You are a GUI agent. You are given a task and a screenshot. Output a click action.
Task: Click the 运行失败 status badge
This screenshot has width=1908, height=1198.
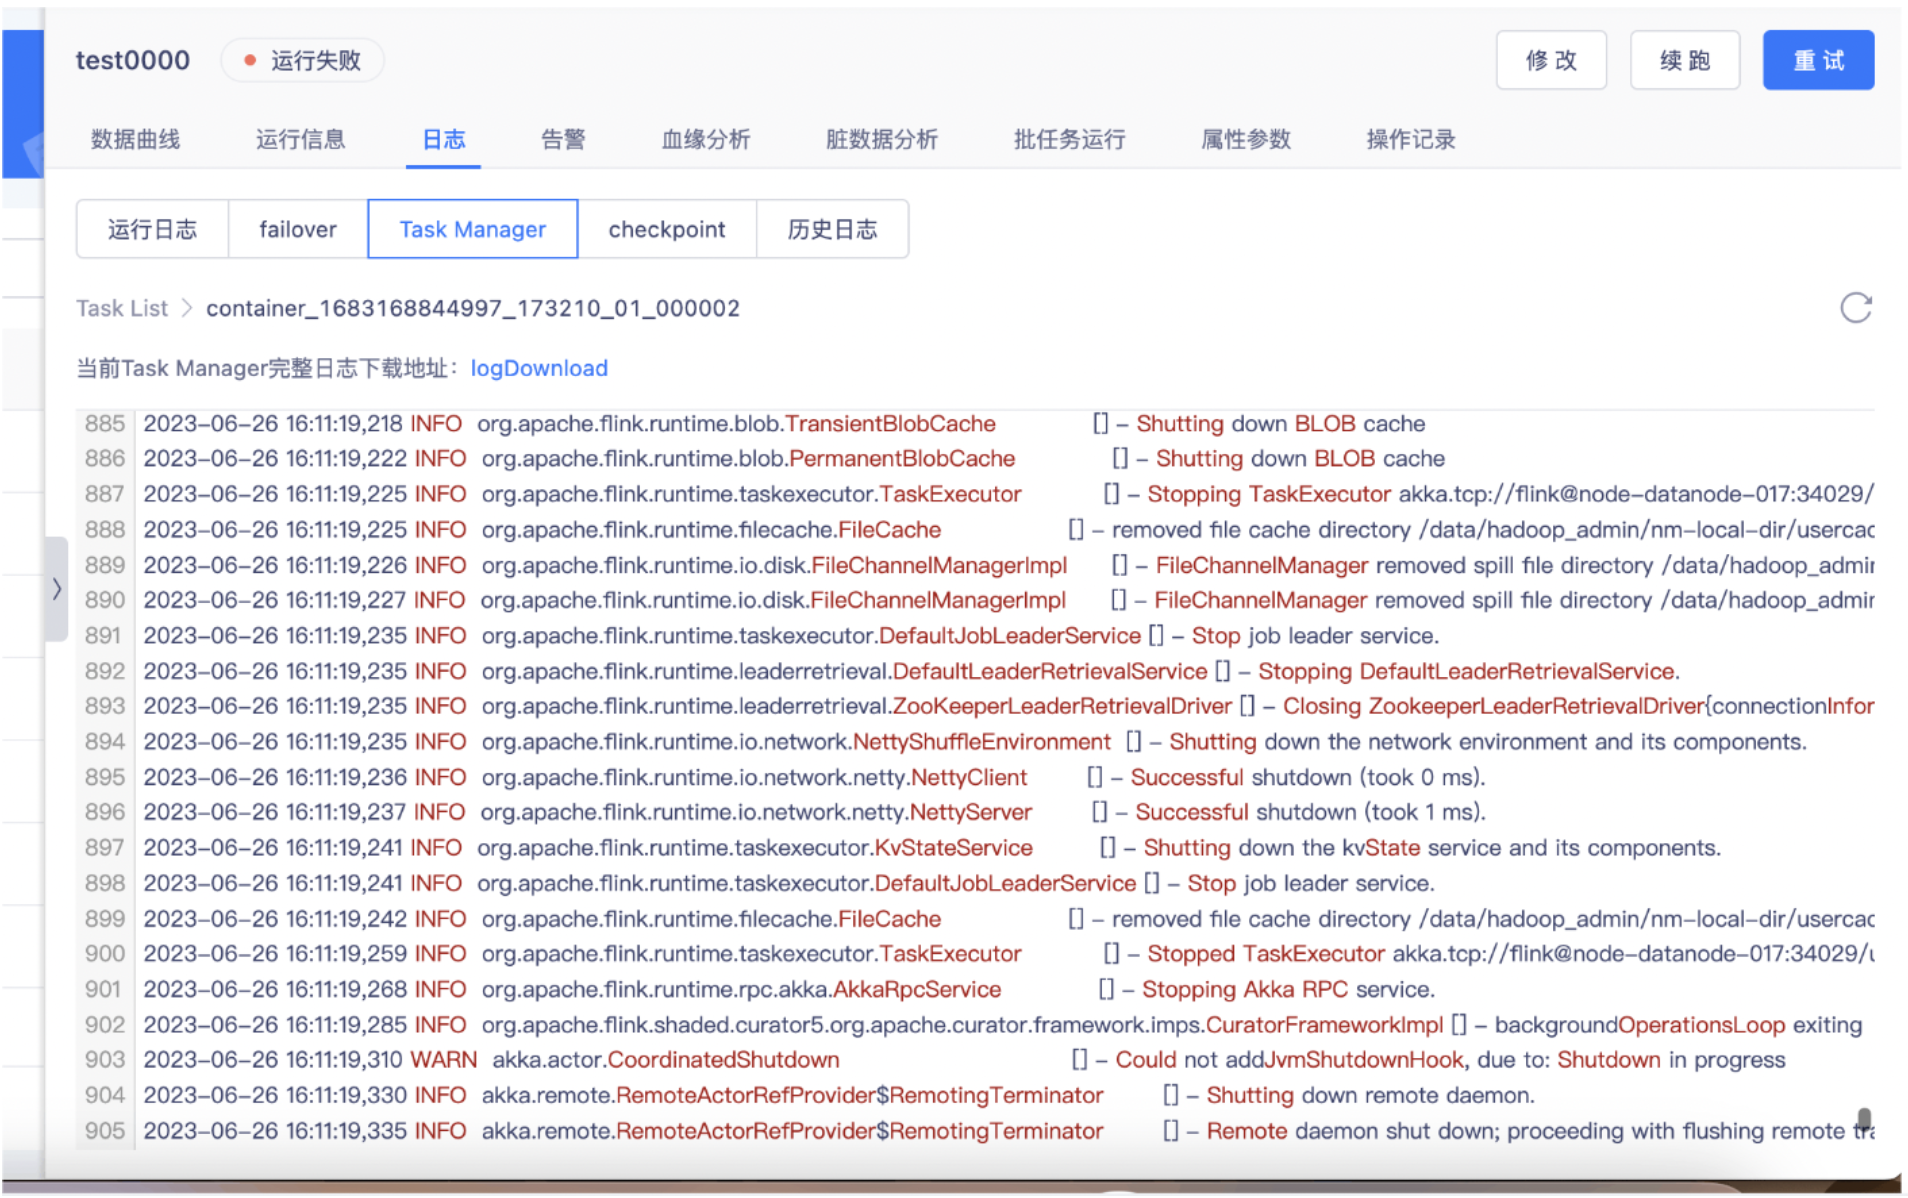(x=302, y=60)
